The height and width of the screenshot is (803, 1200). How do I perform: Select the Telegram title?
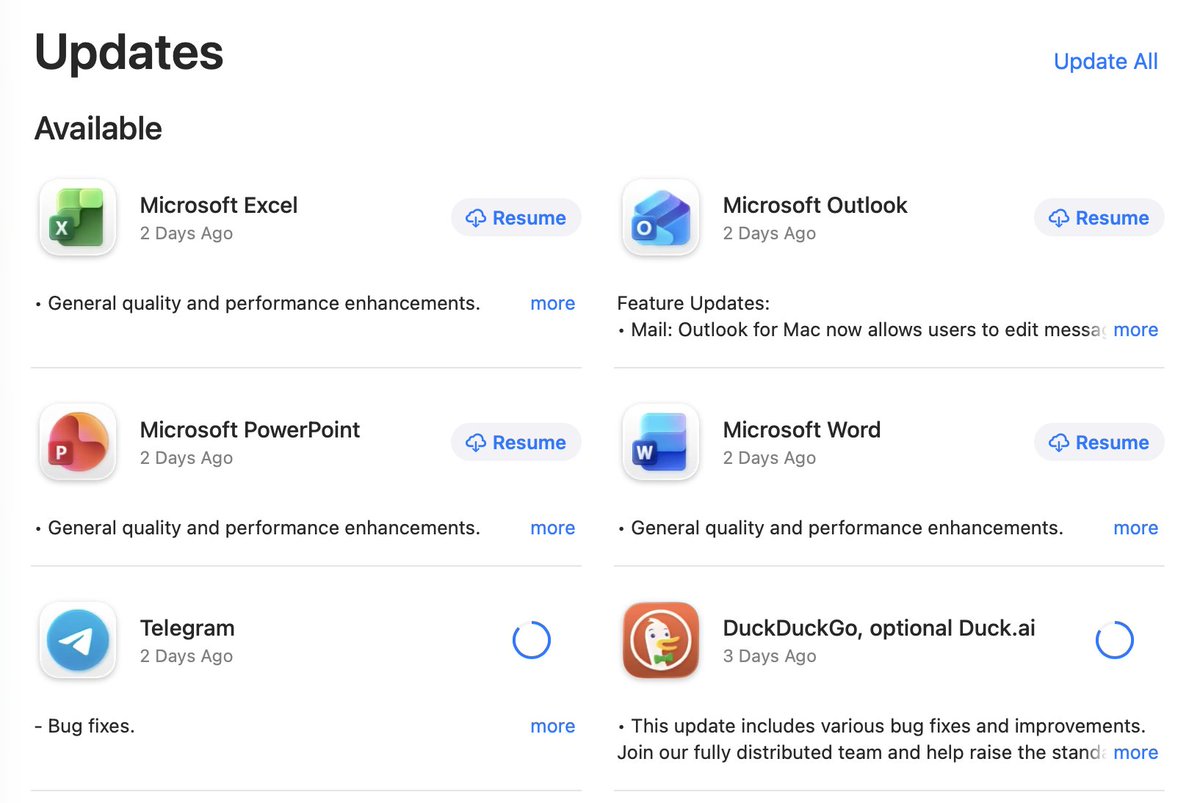(187, 628)
